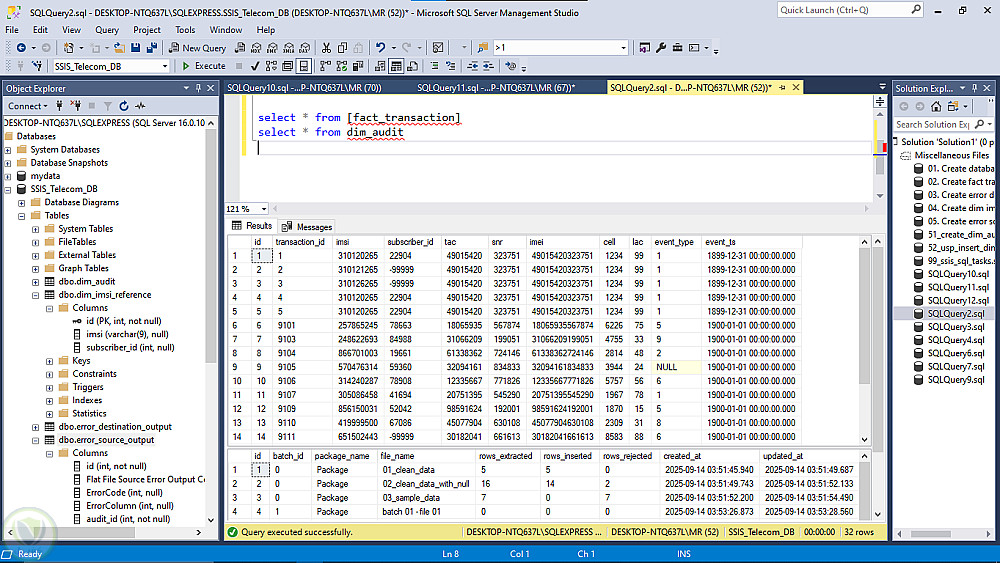Open SQLQuery7.sql in Solution Explorer
This screenshot has height=563, width=1000.
coord(957,366)
